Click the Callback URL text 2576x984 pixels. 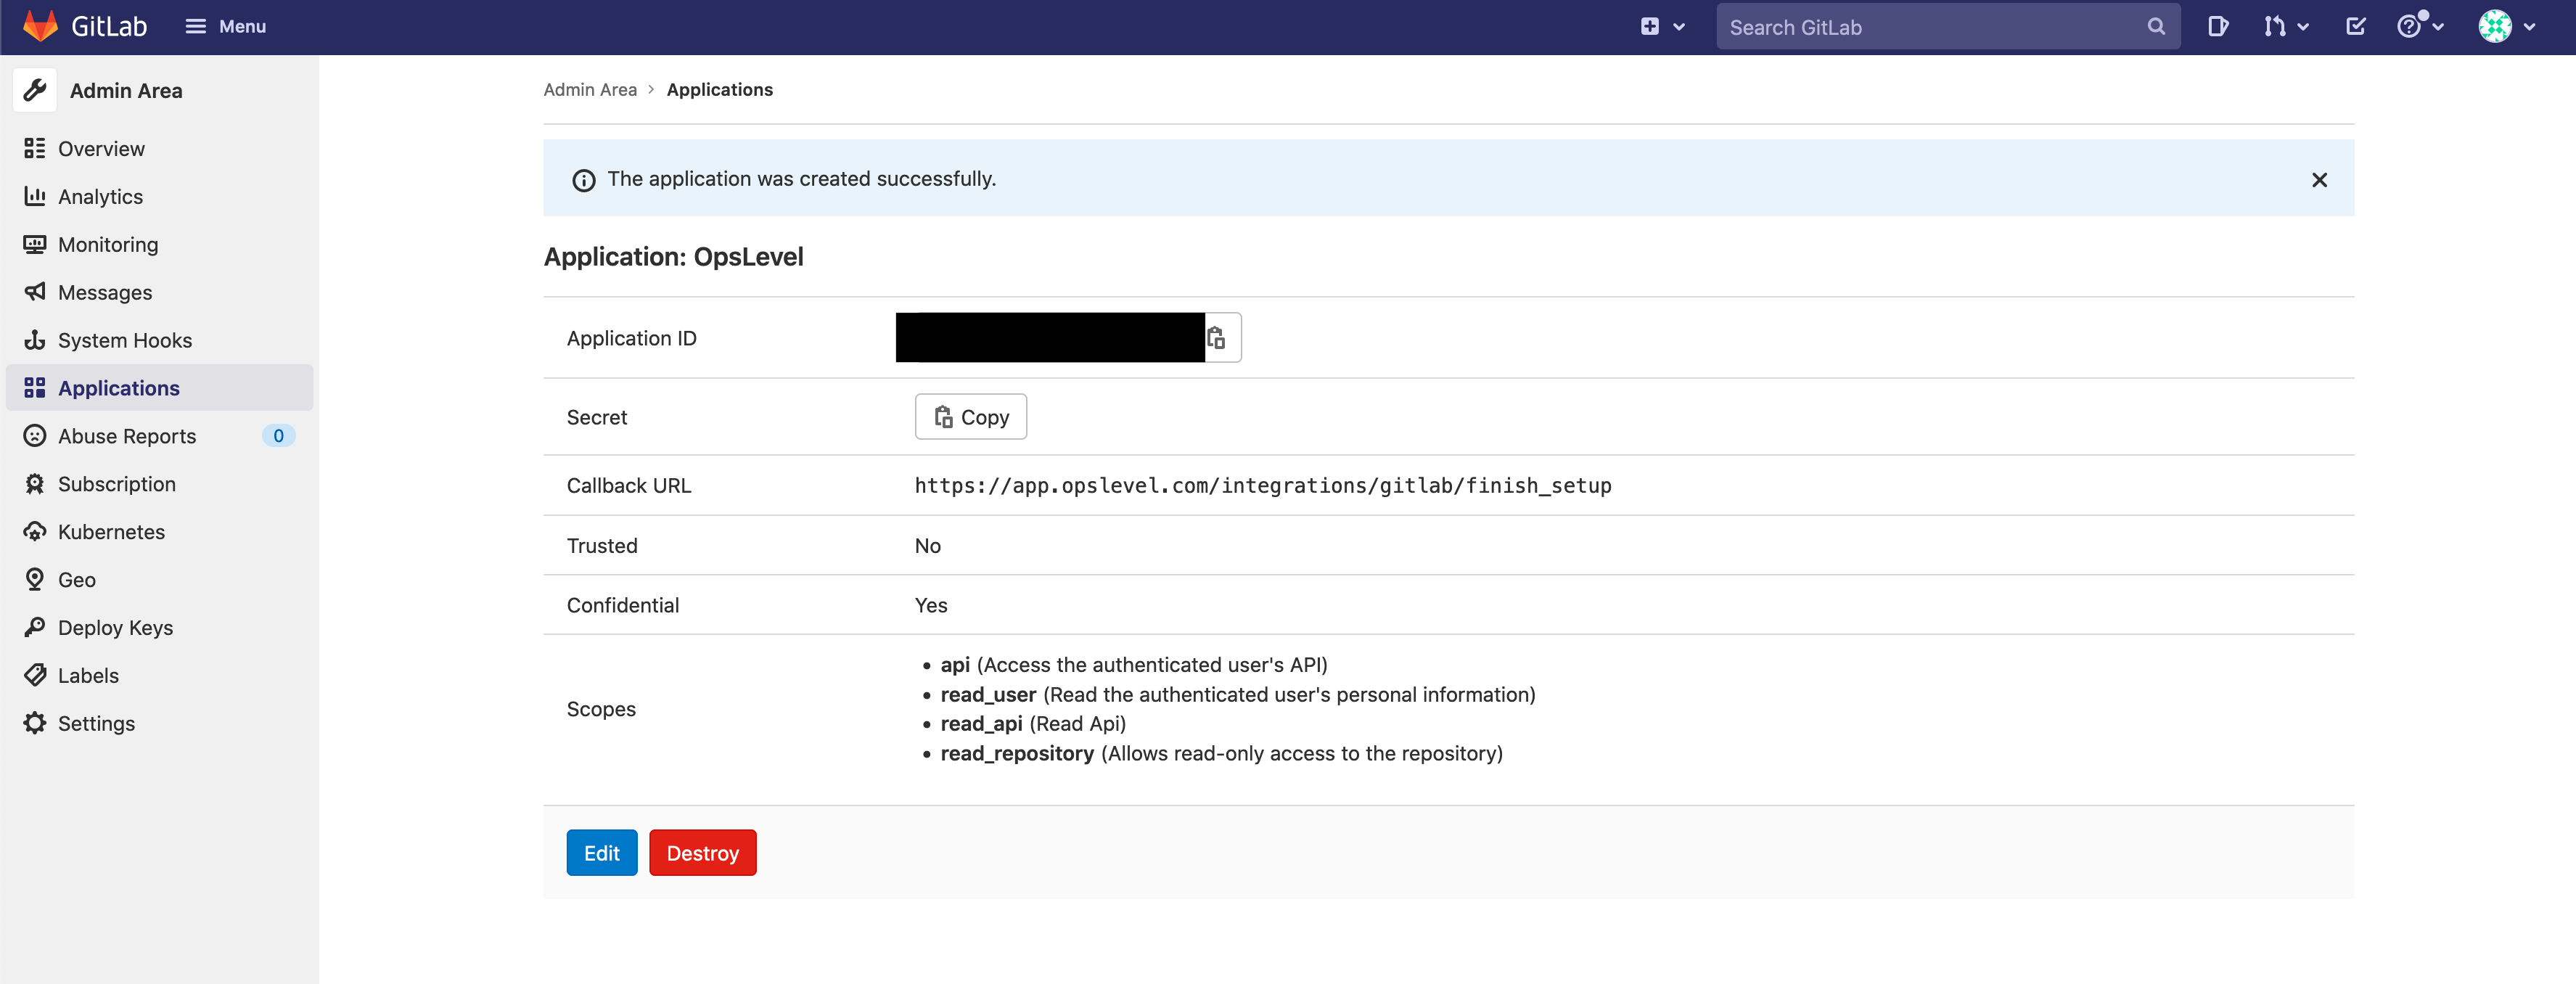1263,486
